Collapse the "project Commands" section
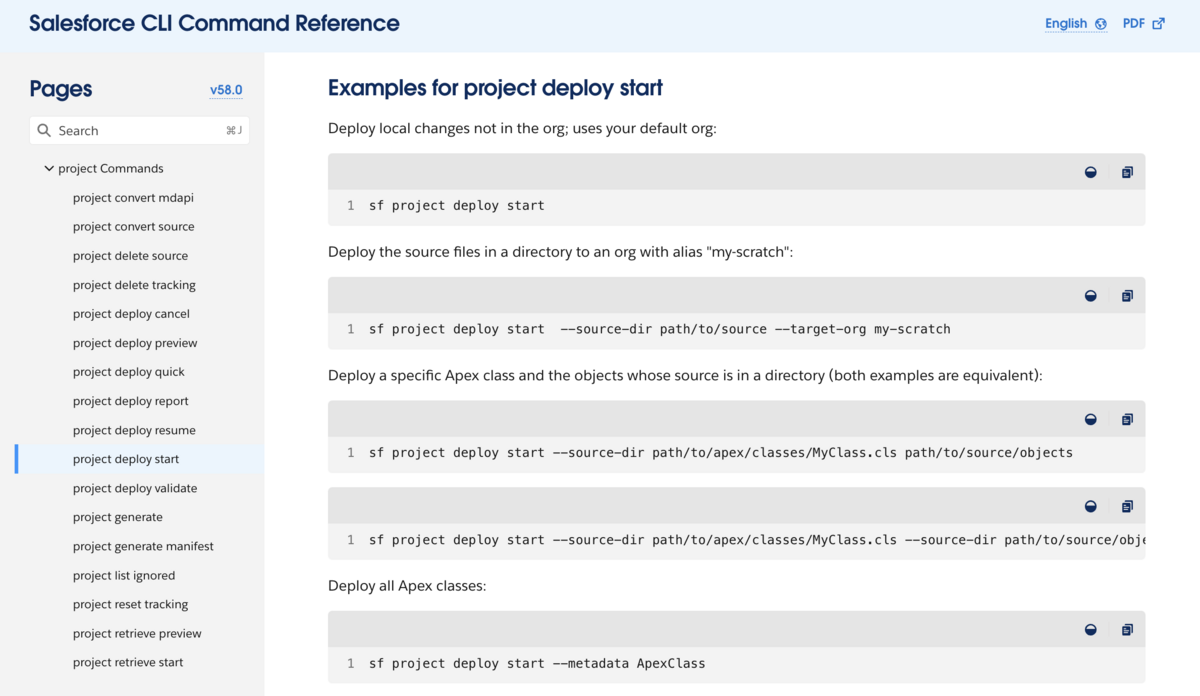The height and width of the screenshot is (696, 1200). coord(48,168)
